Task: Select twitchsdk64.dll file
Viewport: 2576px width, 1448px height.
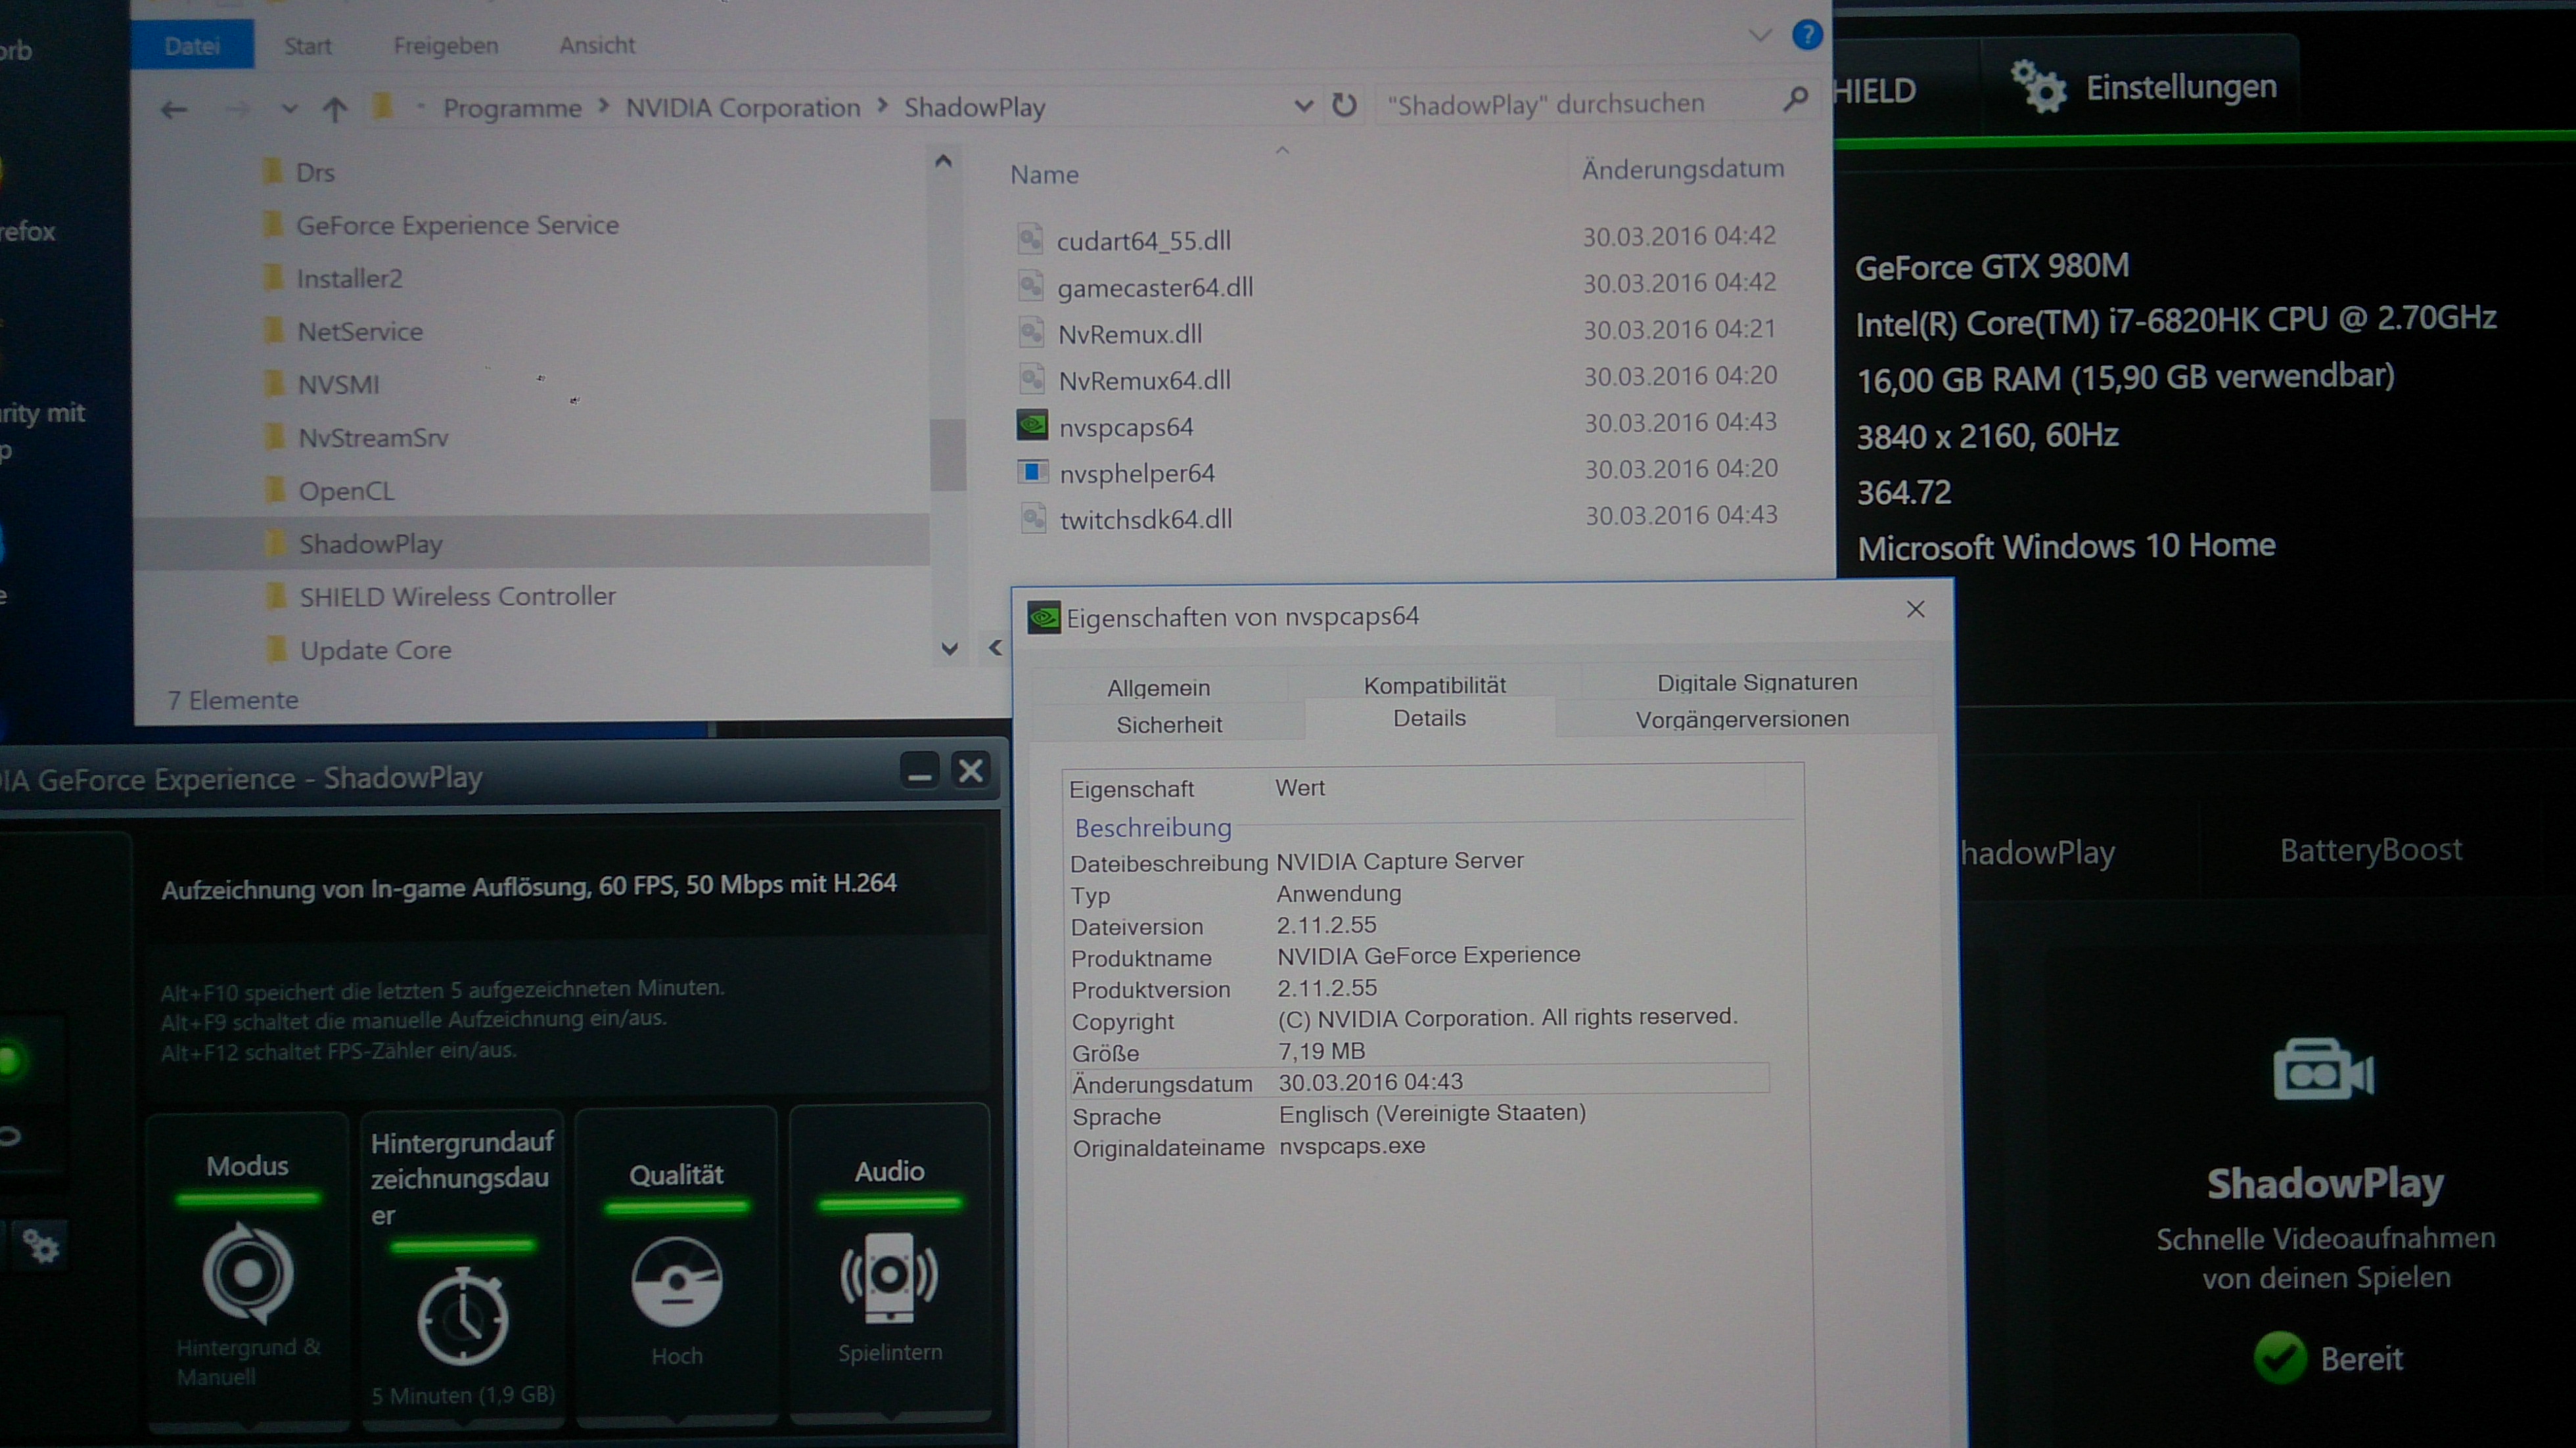Action: click(1145, 519)
